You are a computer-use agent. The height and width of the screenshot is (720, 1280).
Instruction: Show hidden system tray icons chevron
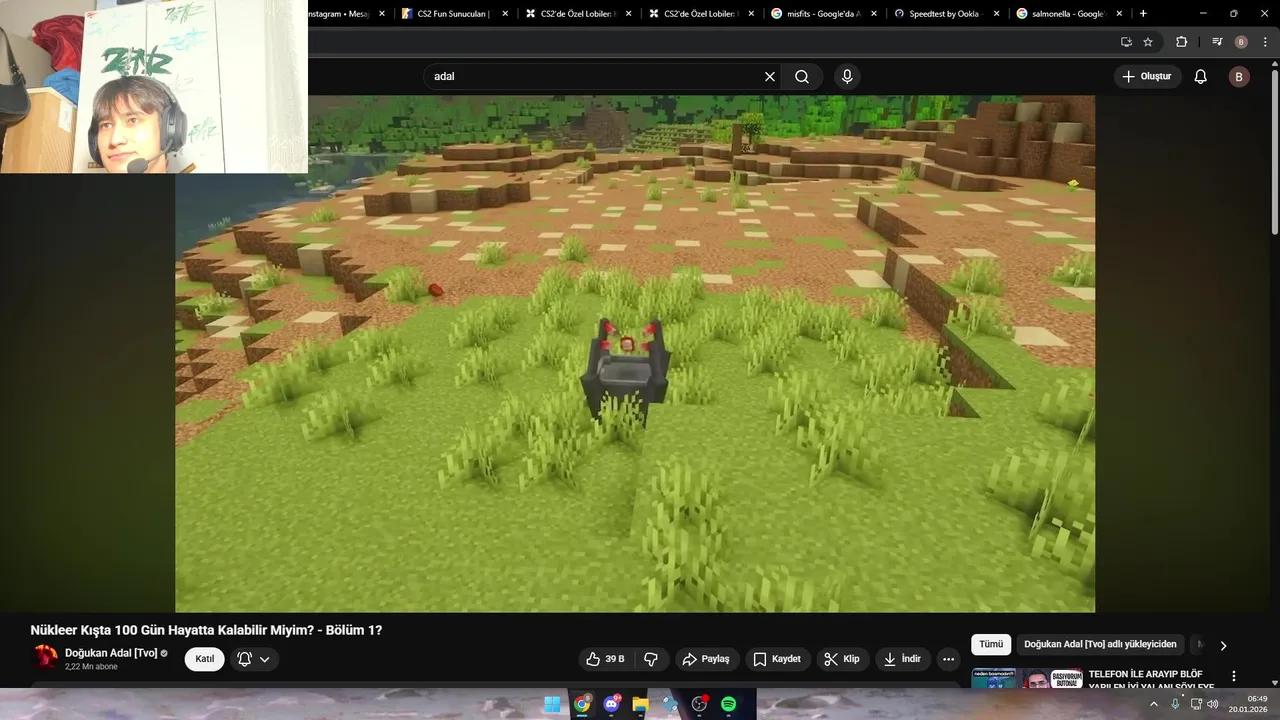coord(1153,704)
